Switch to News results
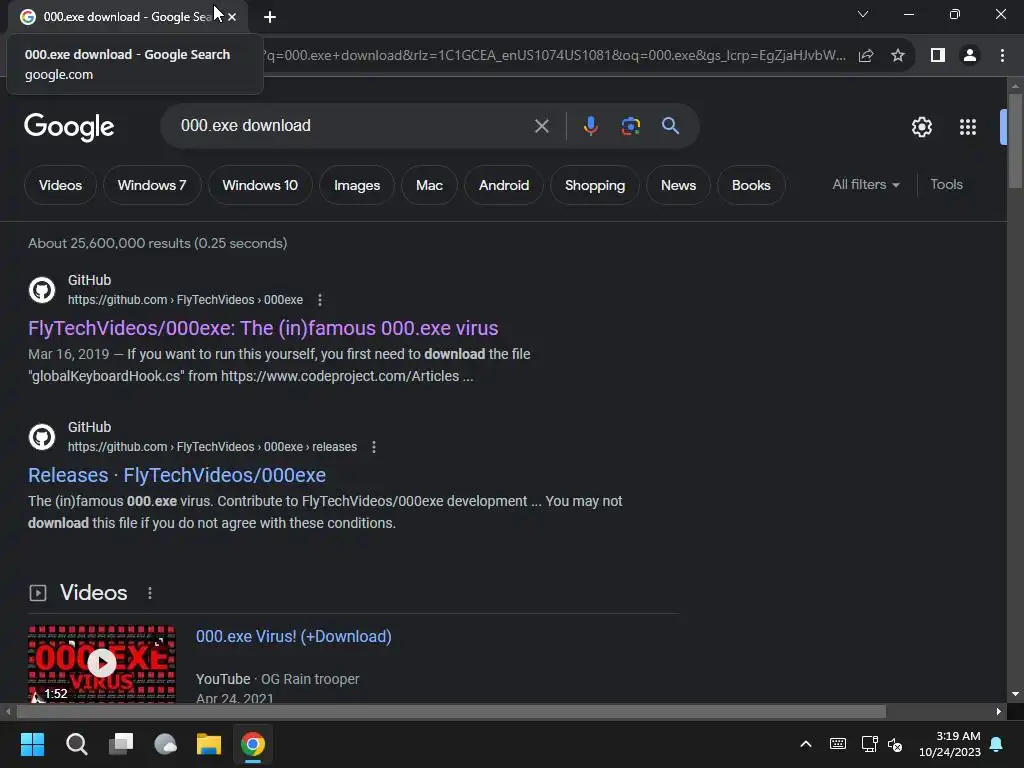The width and height of the screenshot is (1024, 768). (678, 185)
